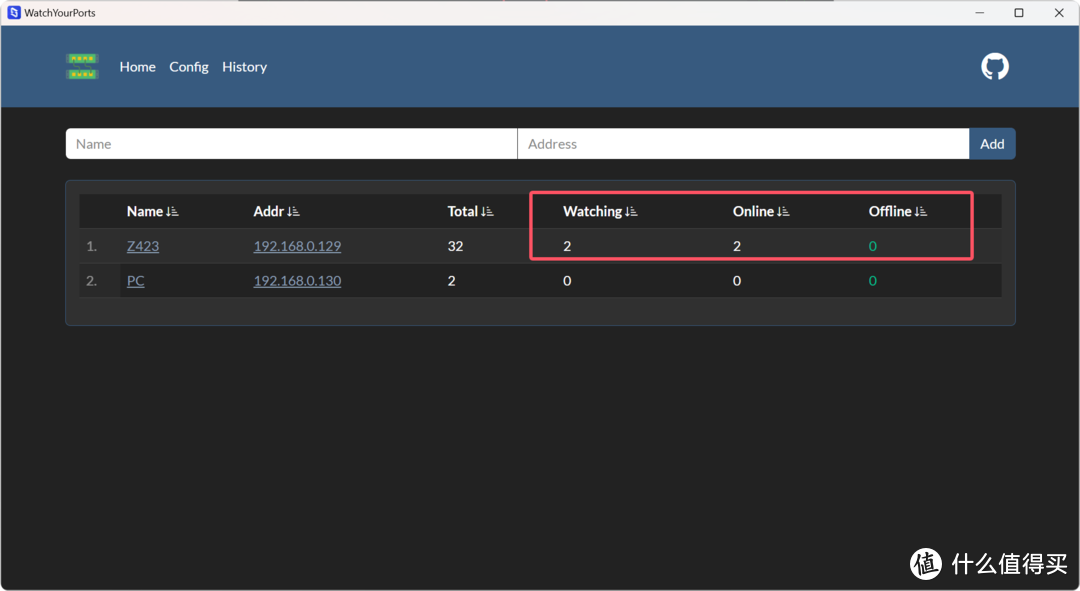Visit address 192.168.0.129 link
The height and width of the screenshot is (591, 1080).
[x=297, y=246]
